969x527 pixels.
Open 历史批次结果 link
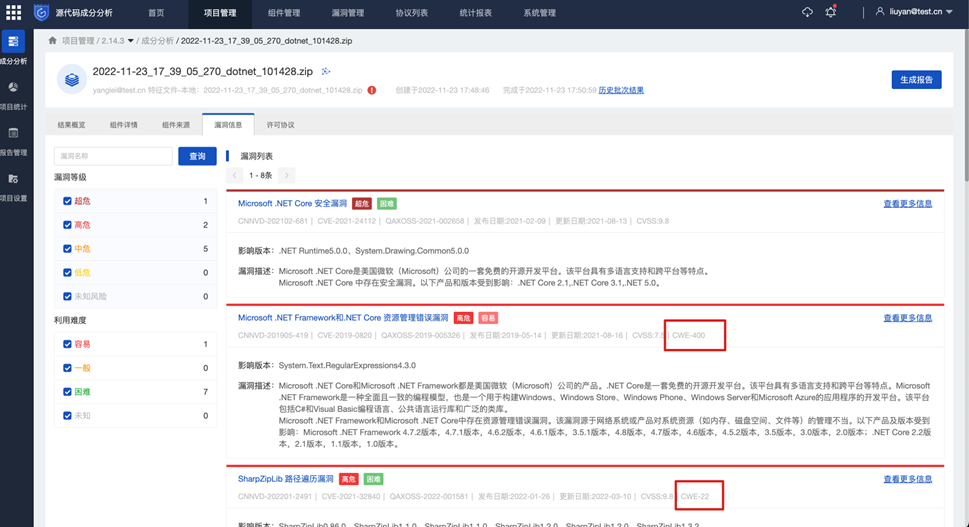[621, 90]
